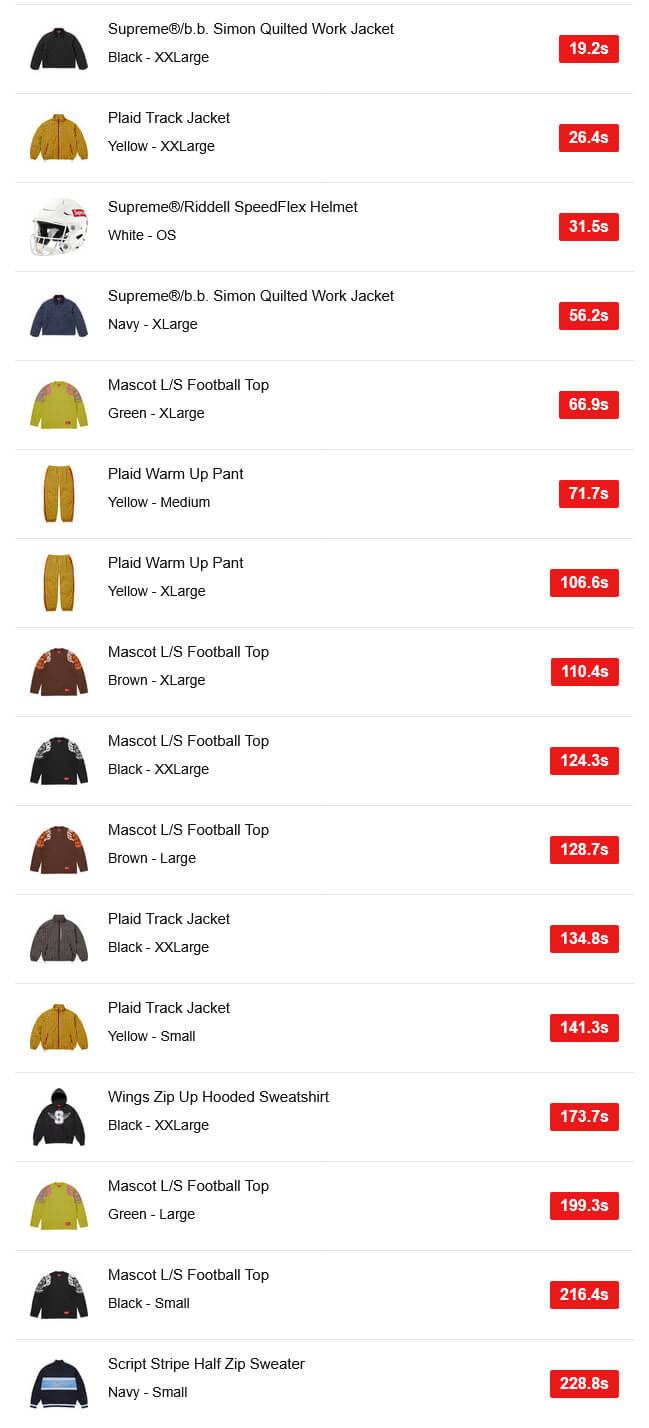
Task: Click the brown Large Mascot Football Top image
Action: (x=59, y=850)
